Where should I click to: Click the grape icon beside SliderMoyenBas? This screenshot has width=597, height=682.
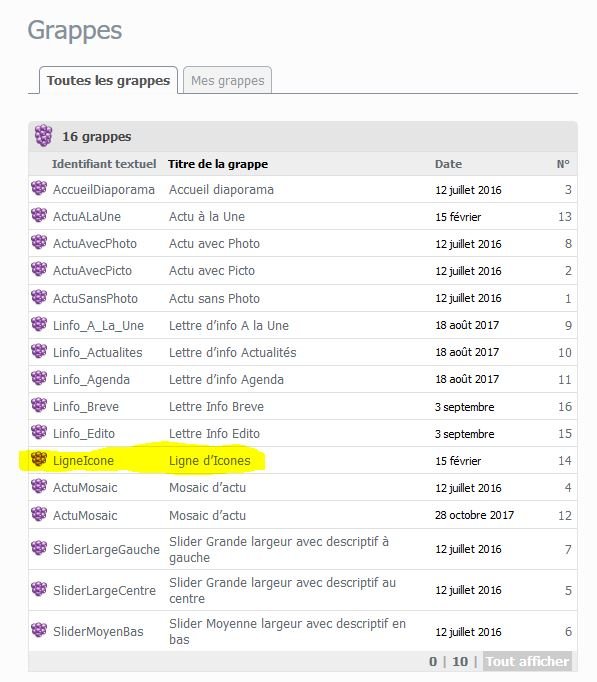point(39,630)
